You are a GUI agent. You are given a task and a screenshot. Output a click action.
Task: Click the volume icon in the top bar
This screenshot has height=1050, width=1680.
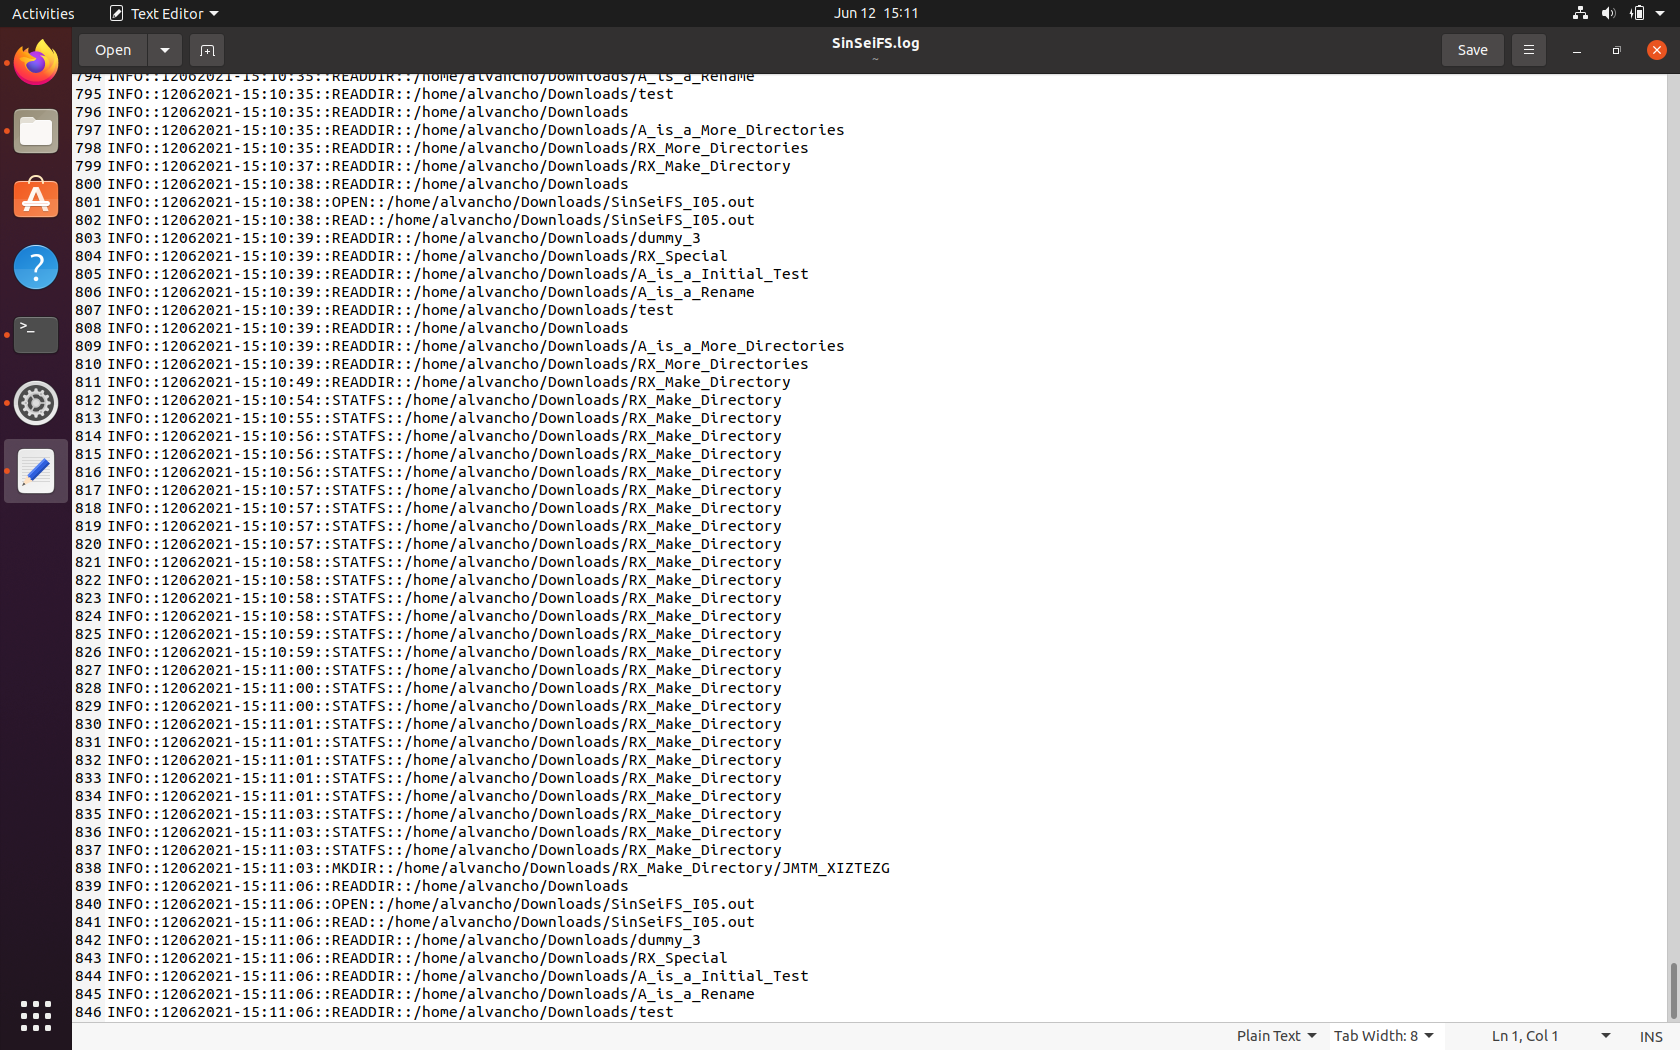click(1608, 13)
